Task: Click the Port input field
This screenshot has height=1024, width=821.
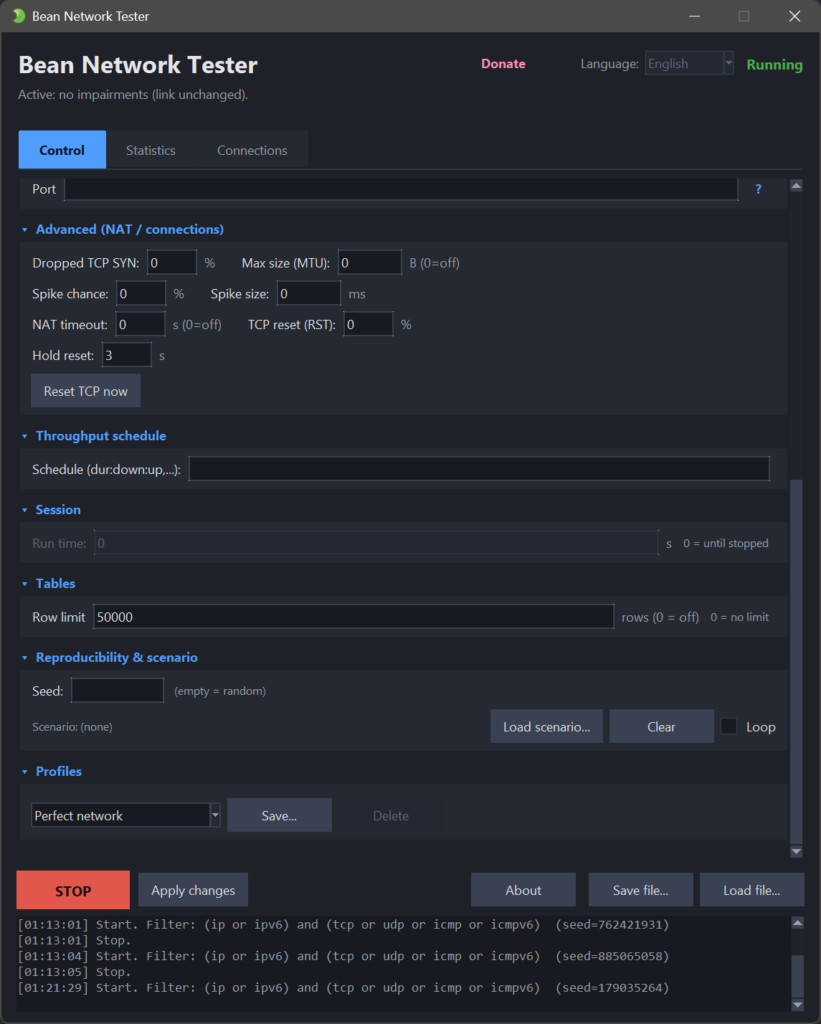Action: coord(401,189)
